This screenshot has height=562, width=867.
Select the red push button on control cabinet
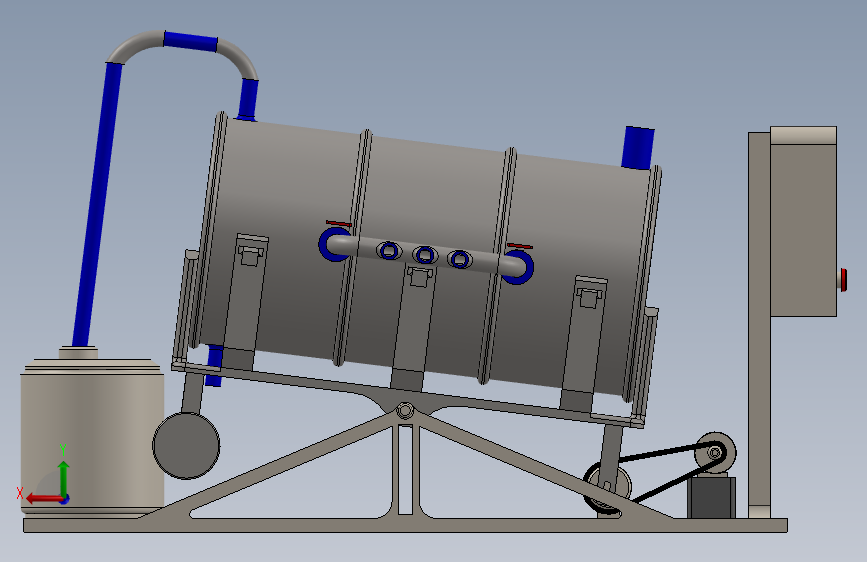point(843,279)
